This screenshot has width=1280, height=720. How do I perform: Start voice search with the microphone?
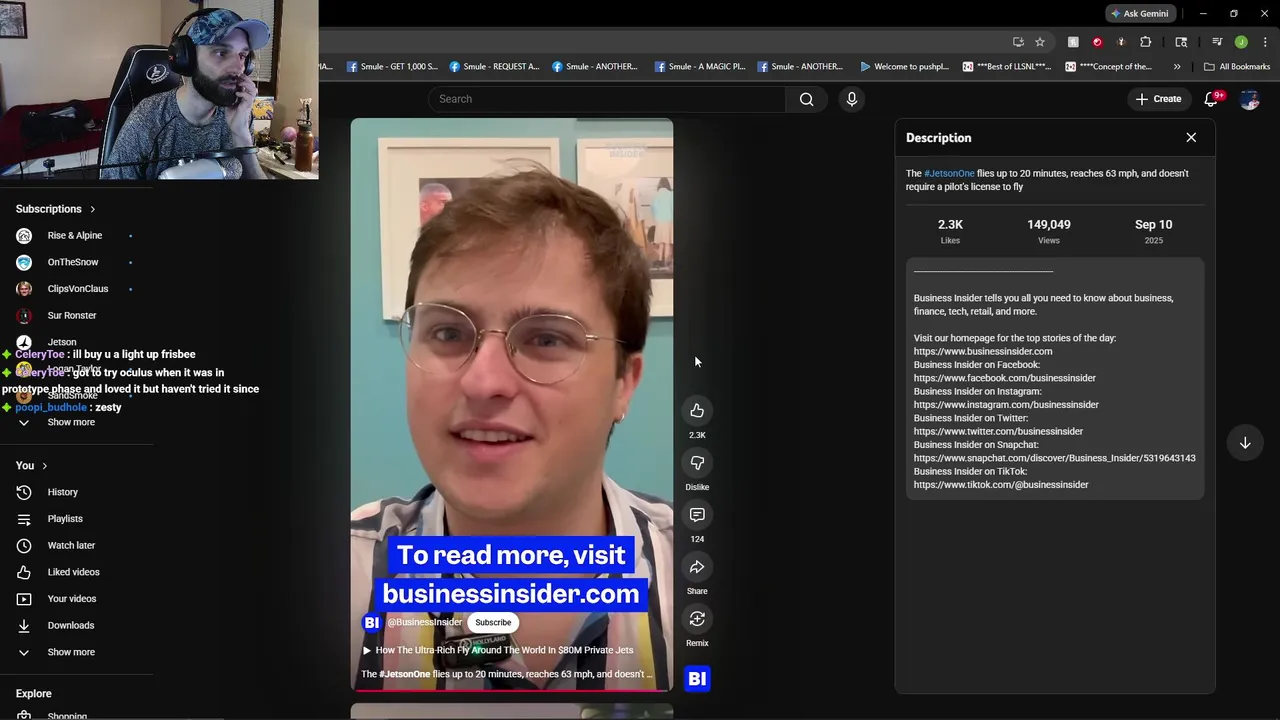pos(852,99)
